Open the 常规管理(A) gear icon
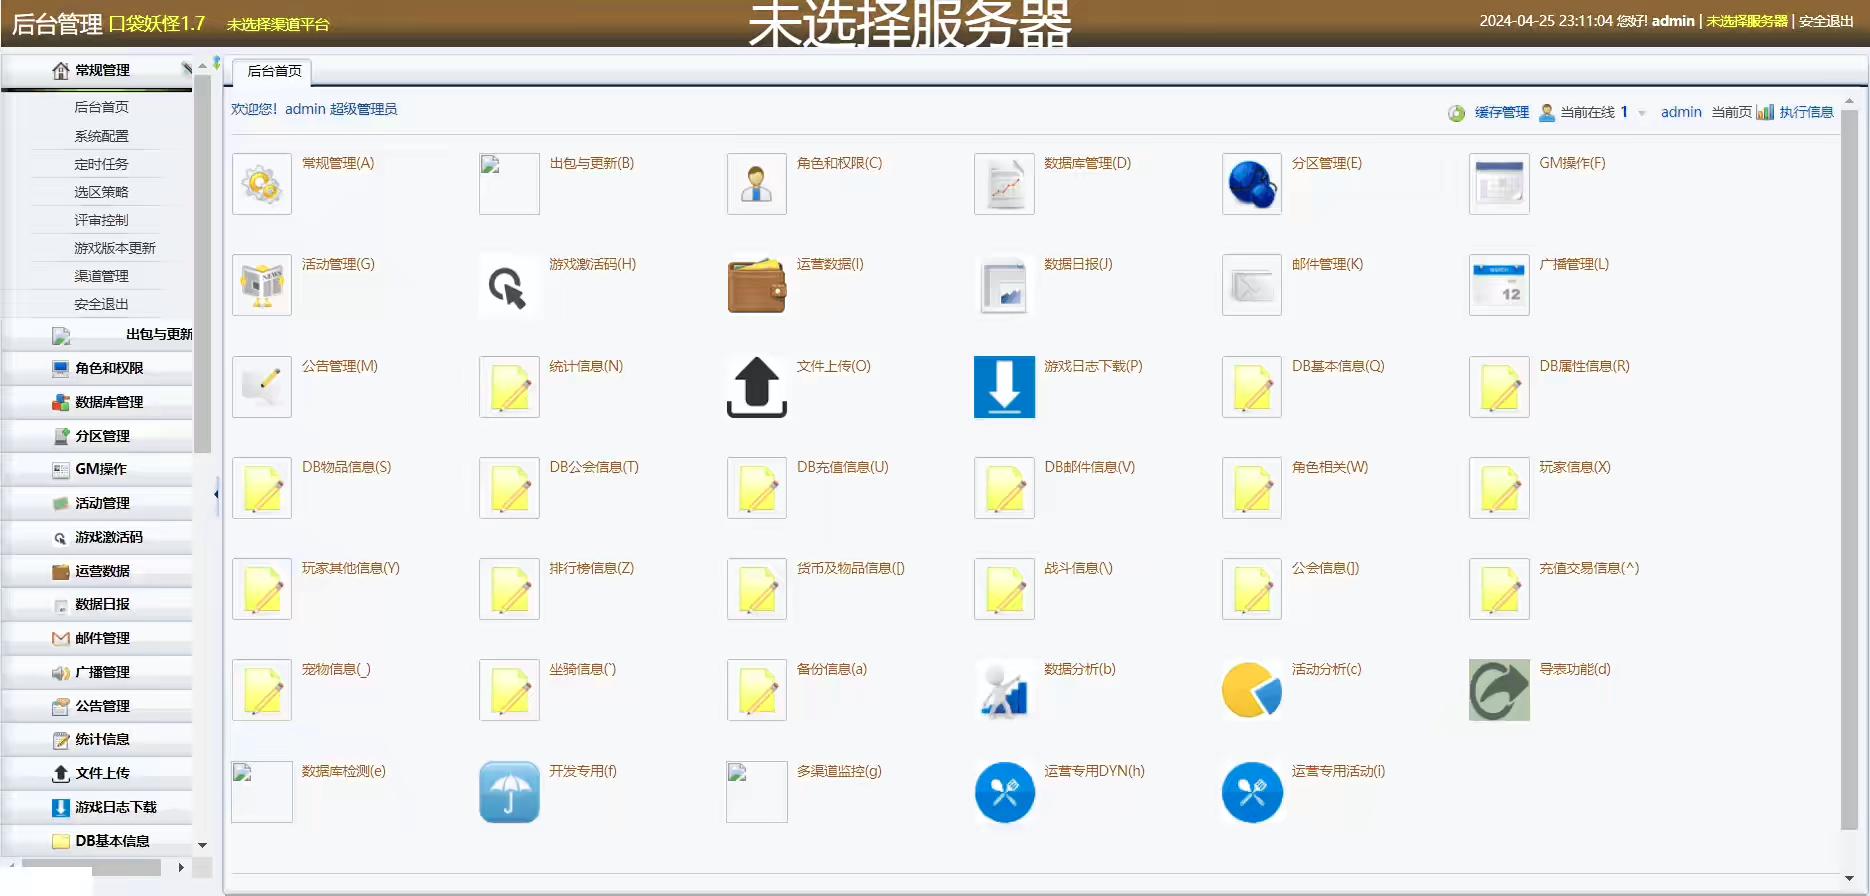Image resolution: width=1870 pixels, height=896 pixels. [262, 184]
